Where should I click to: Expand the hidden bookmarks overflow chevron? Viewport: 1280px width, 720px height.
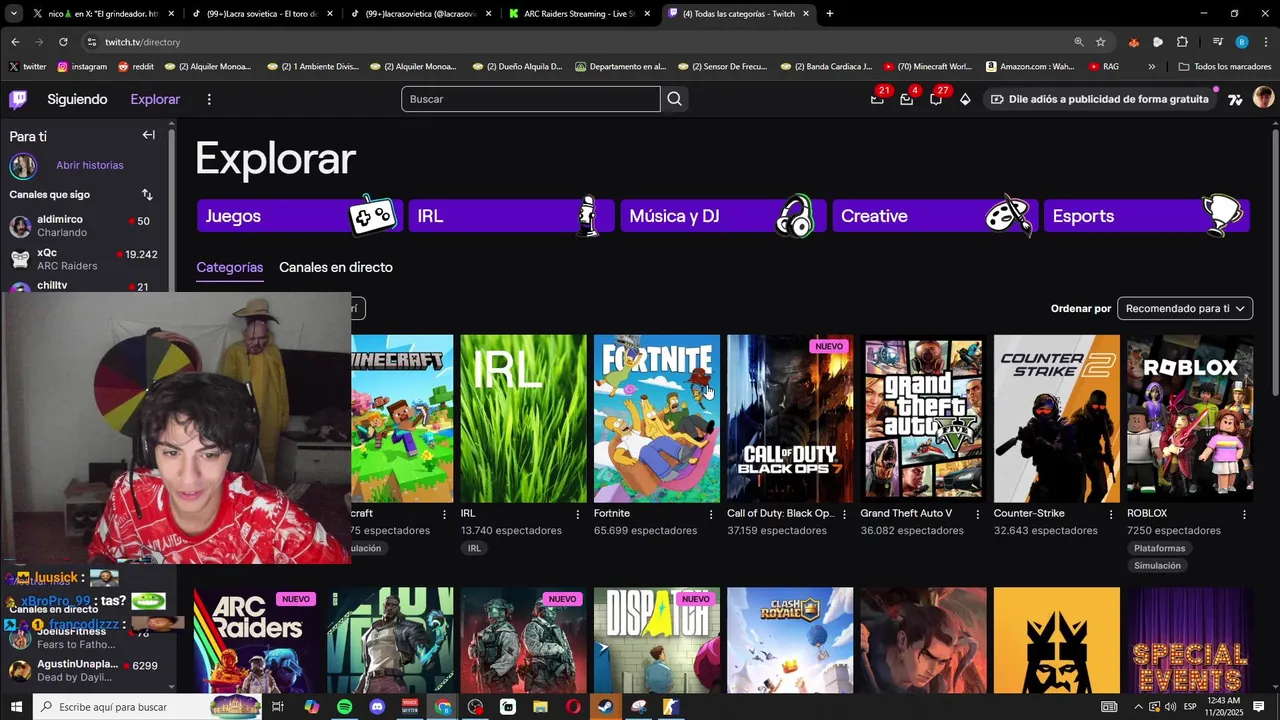pos(1152,66)
